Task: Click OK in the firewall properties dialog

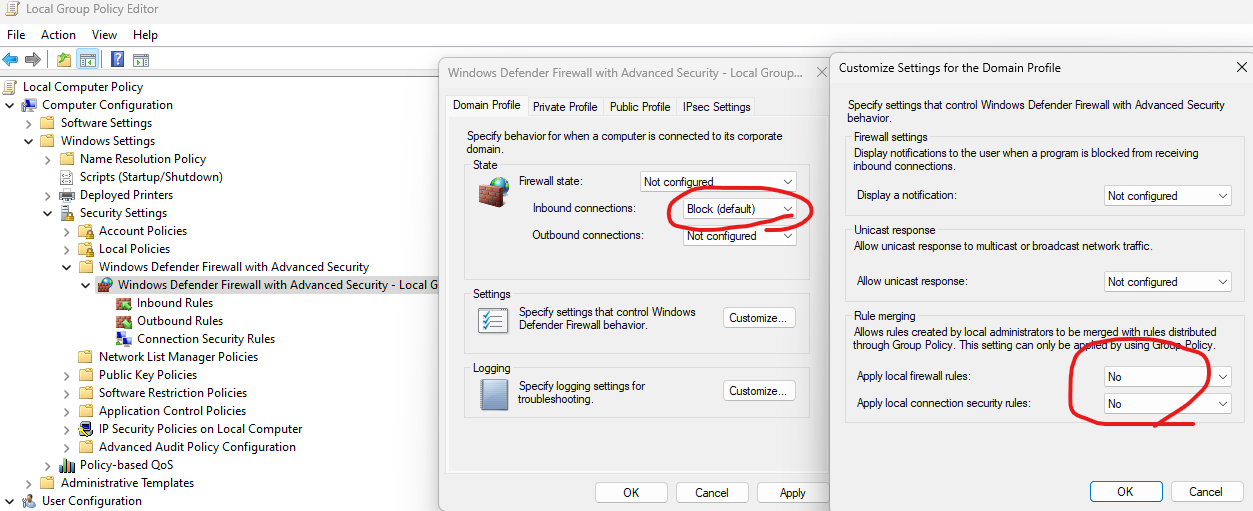Action: coord(631,492)
